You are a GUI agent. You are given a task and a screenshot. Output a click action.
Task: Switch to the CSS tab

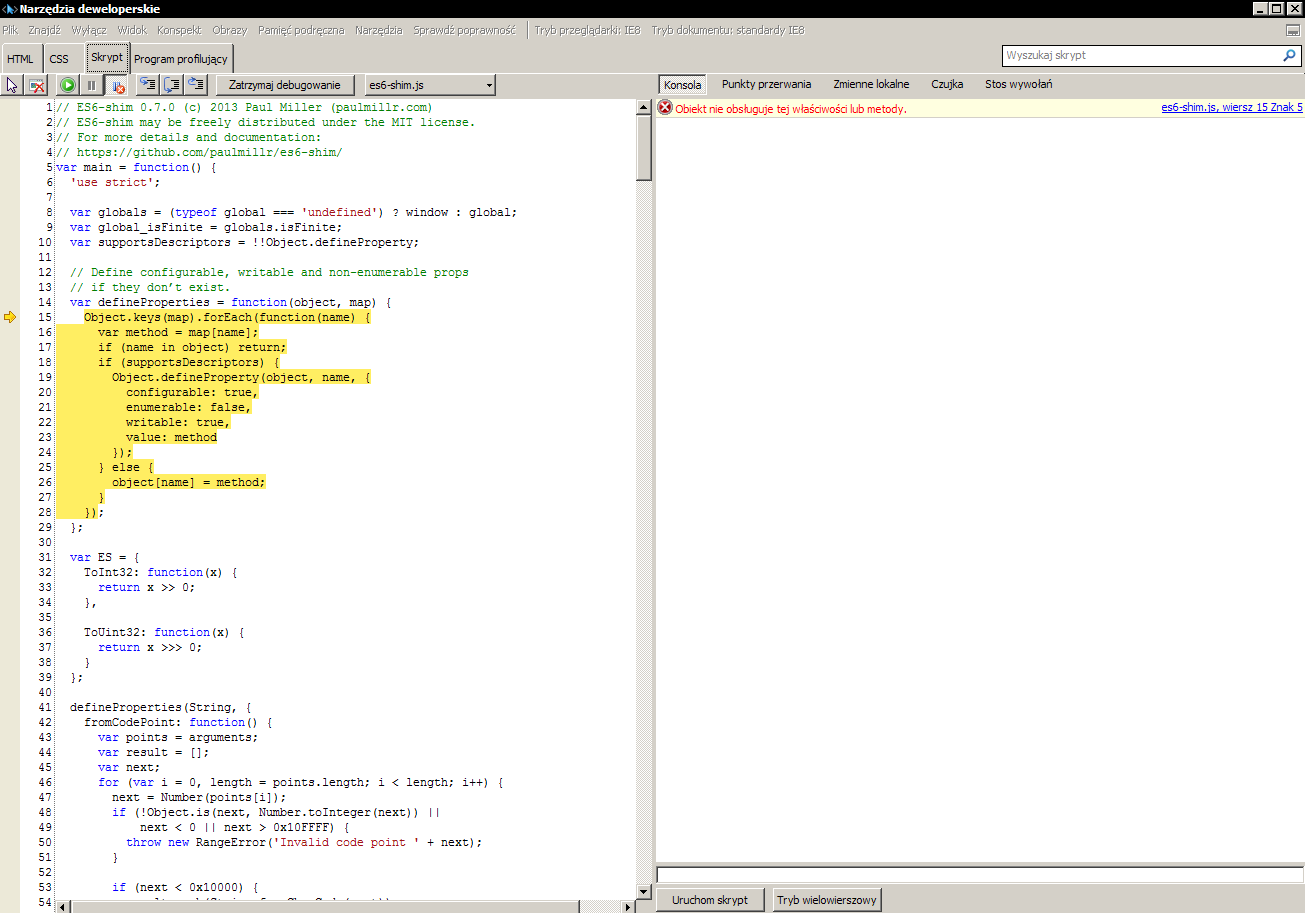click(x=59, y=59)
